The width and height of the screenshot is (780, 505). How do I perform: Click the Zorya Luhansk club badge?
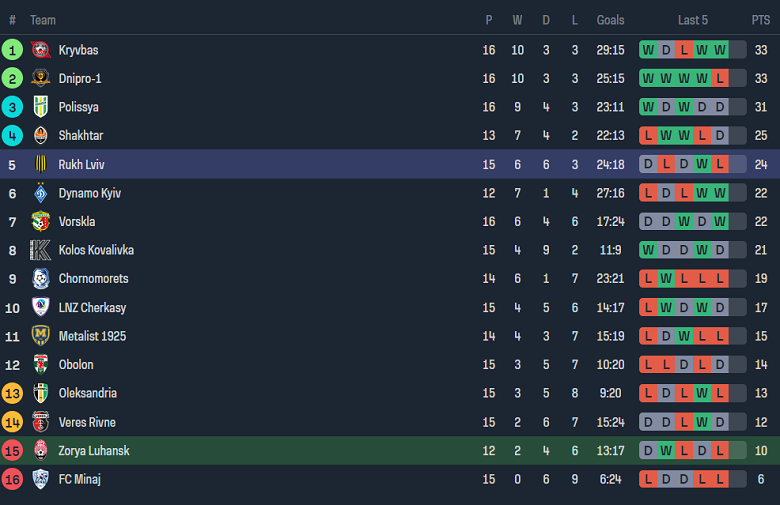pos(41,451)
